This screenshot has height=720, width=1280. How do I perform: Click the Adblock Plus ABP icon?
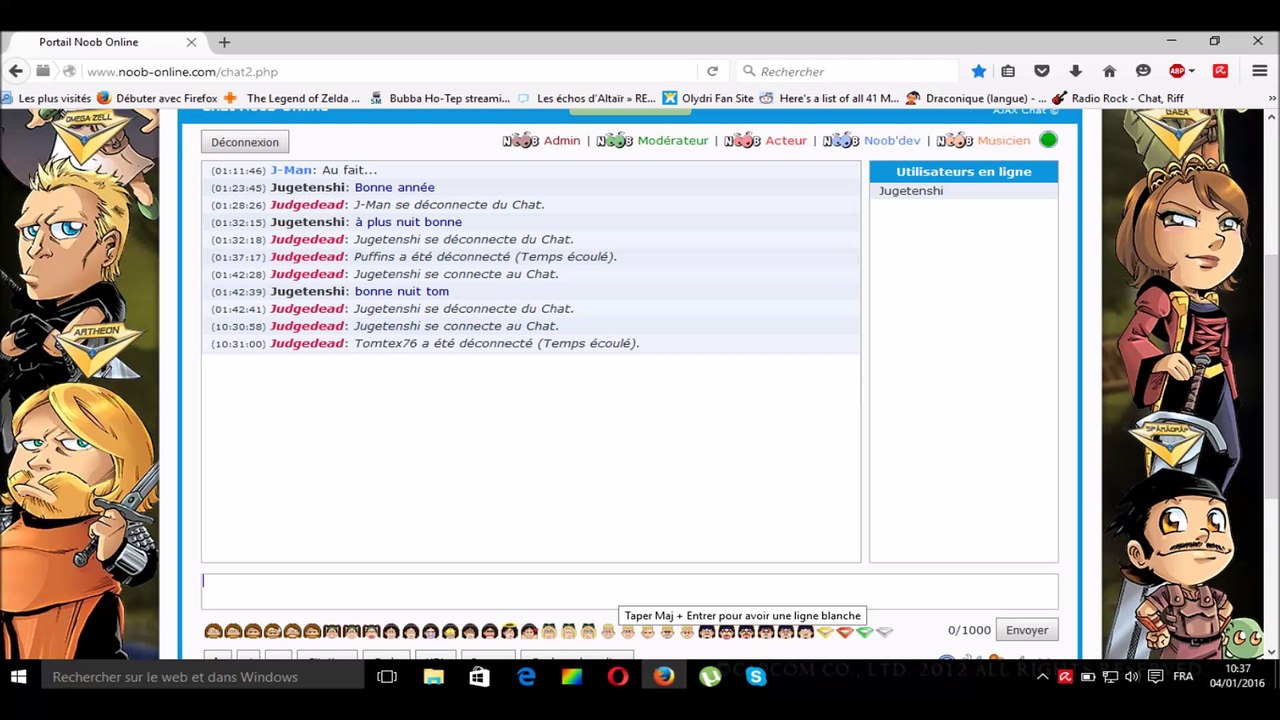(x=1177, y=71)
